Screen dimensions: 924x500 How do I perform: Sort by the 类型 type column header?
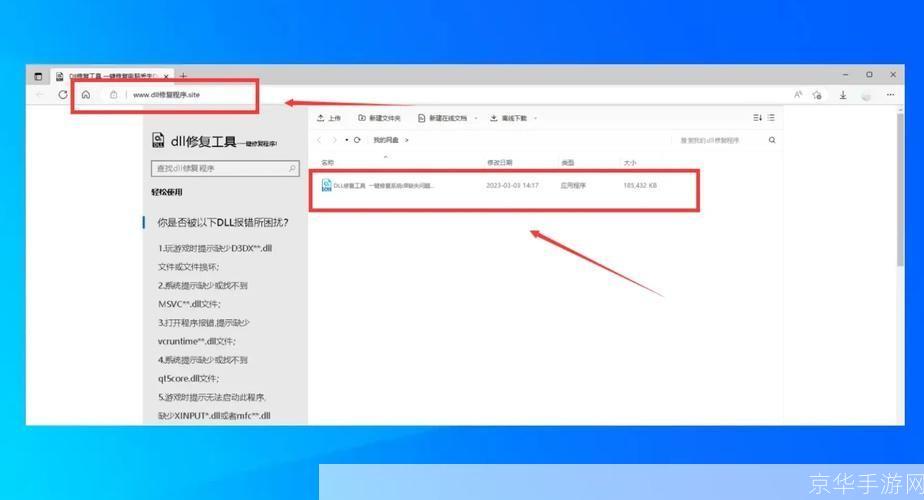tap(567, 162)
